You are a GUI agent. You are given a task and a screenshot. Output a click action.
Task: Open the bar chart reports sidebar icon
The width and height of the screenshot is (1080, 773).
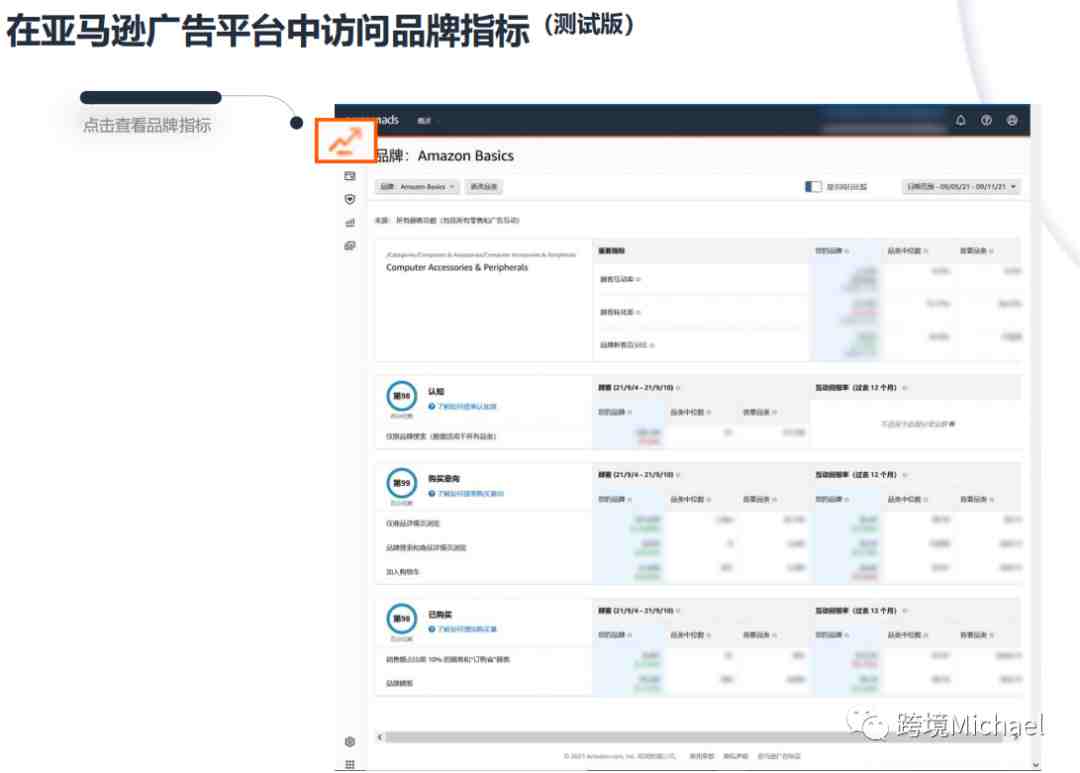point(350,223)
